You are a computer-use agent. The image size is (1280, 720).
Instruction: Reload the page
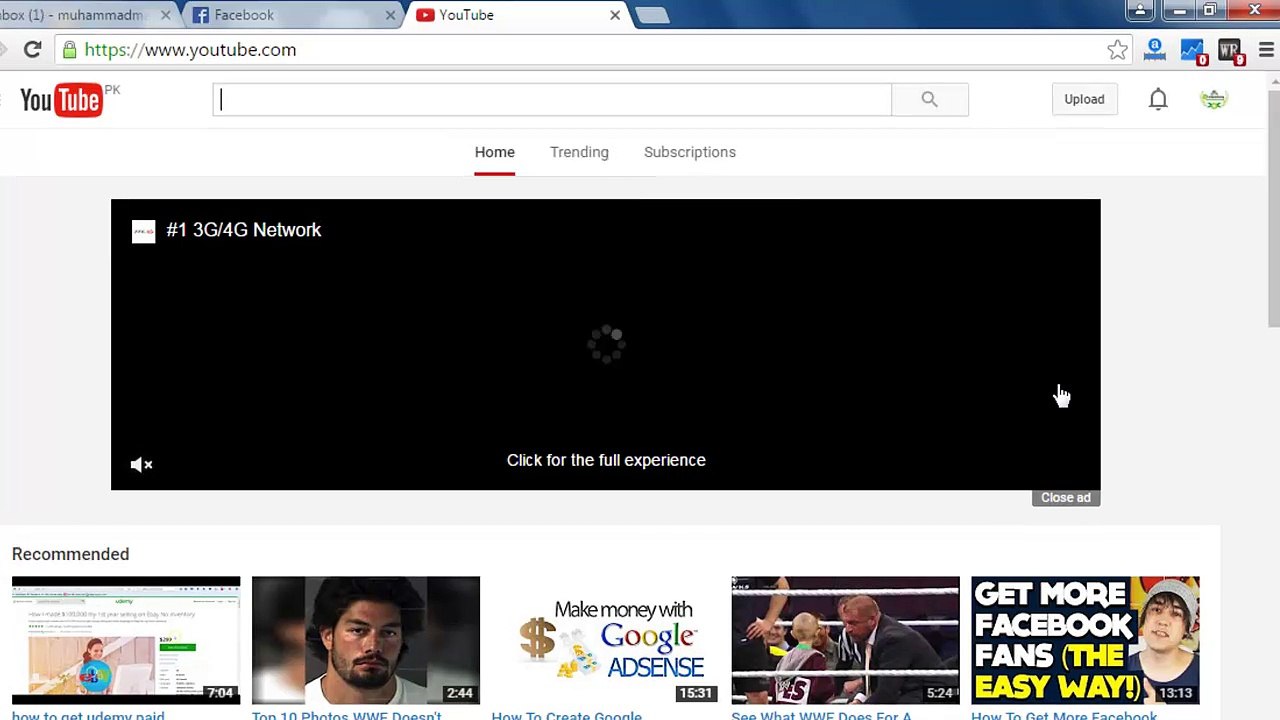click(32, 49)
